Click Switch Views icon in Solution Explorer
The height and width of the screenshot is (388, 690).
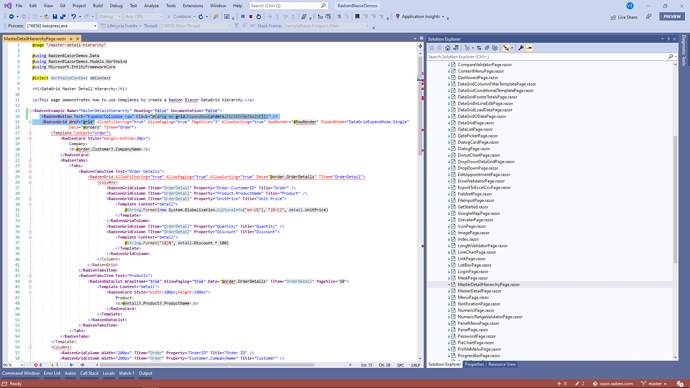[x=455, y=48]
